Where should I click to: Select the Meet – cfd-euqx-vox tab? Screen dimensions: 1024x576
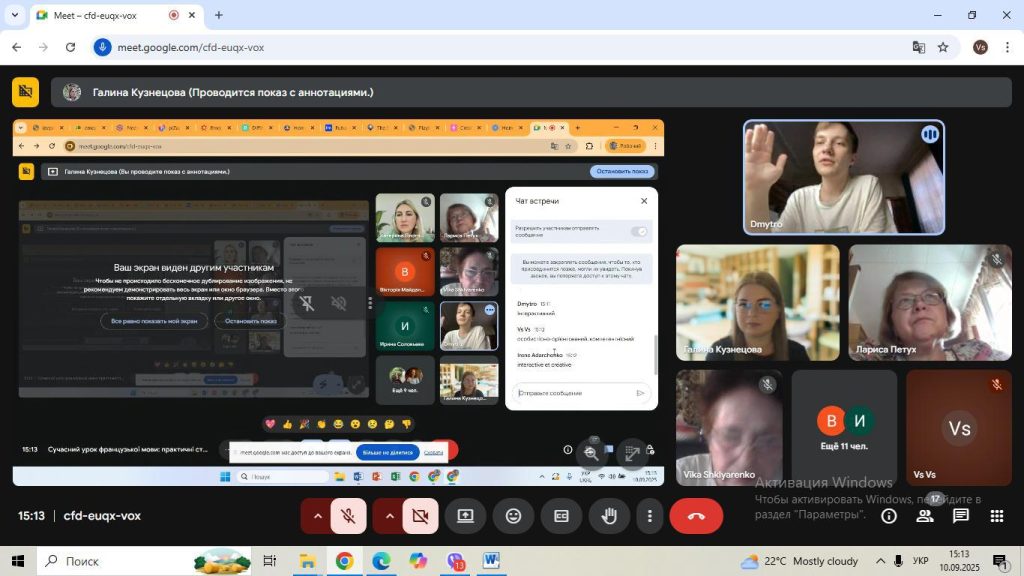pos(116,15)
